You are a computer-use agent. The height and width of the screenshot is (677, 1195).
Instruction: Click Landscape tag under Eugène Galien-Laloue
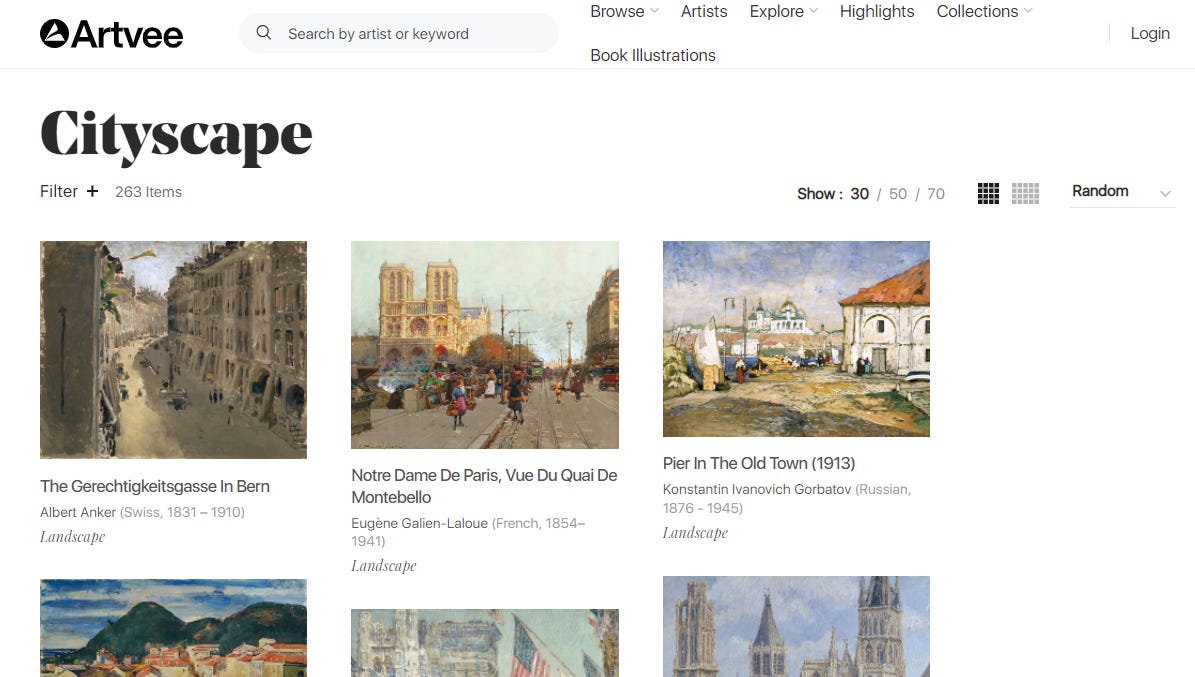point(383,566)
